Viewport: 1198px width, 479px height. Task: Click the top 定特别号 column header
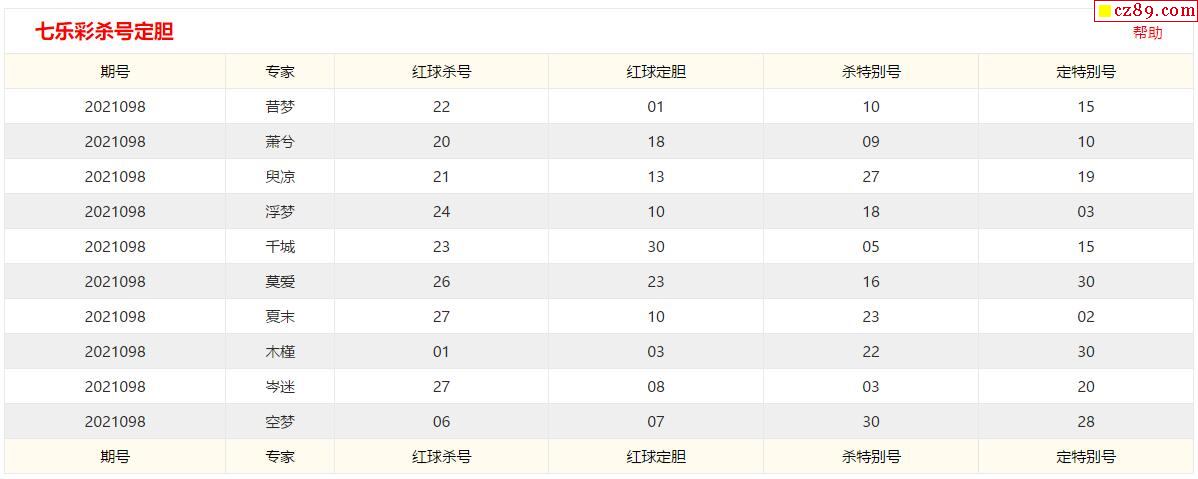(1086, 72)
